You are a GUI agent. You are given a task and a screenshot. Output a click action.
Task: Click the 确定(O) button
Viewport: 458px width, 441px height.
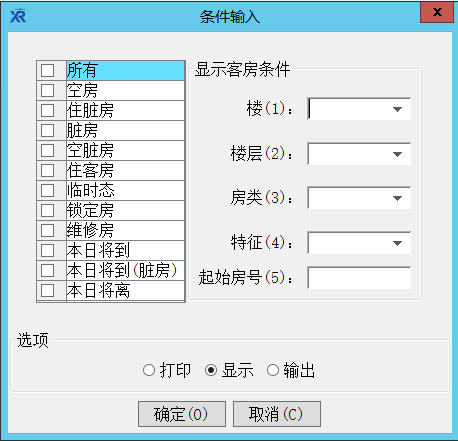[x=182, y=414]
